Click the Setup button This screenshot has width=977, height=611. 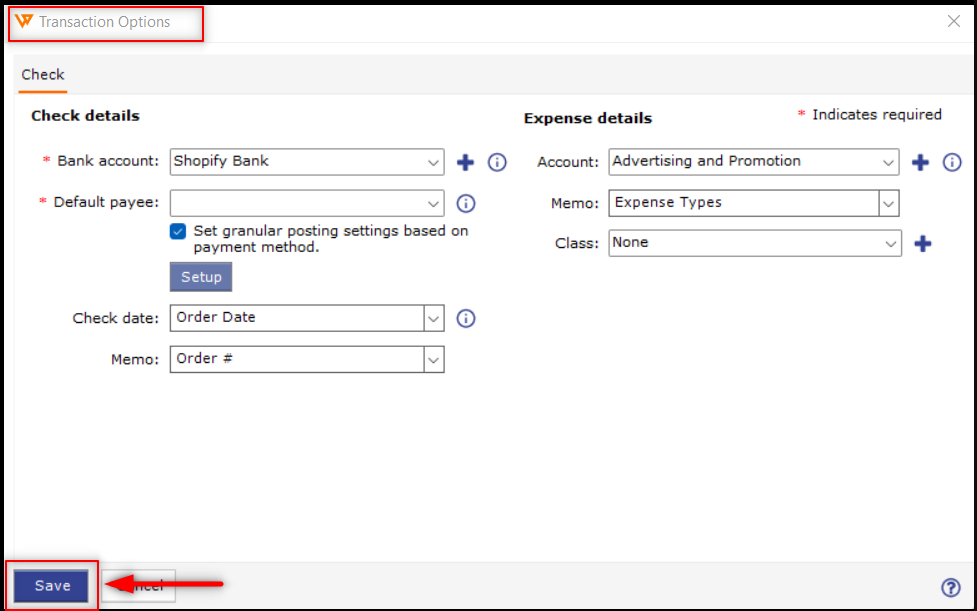(201, 277)
